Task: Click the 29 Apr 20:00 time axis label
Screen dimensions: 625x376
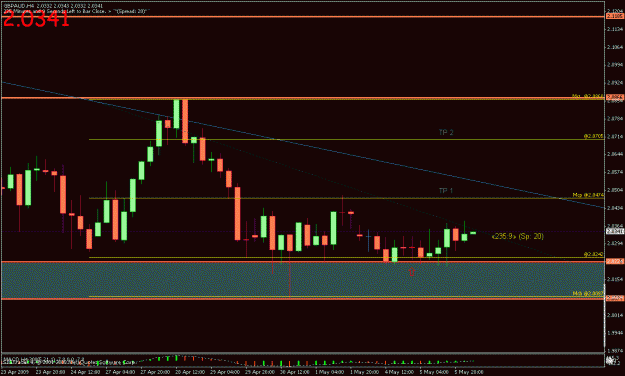Action: [260, 372]
